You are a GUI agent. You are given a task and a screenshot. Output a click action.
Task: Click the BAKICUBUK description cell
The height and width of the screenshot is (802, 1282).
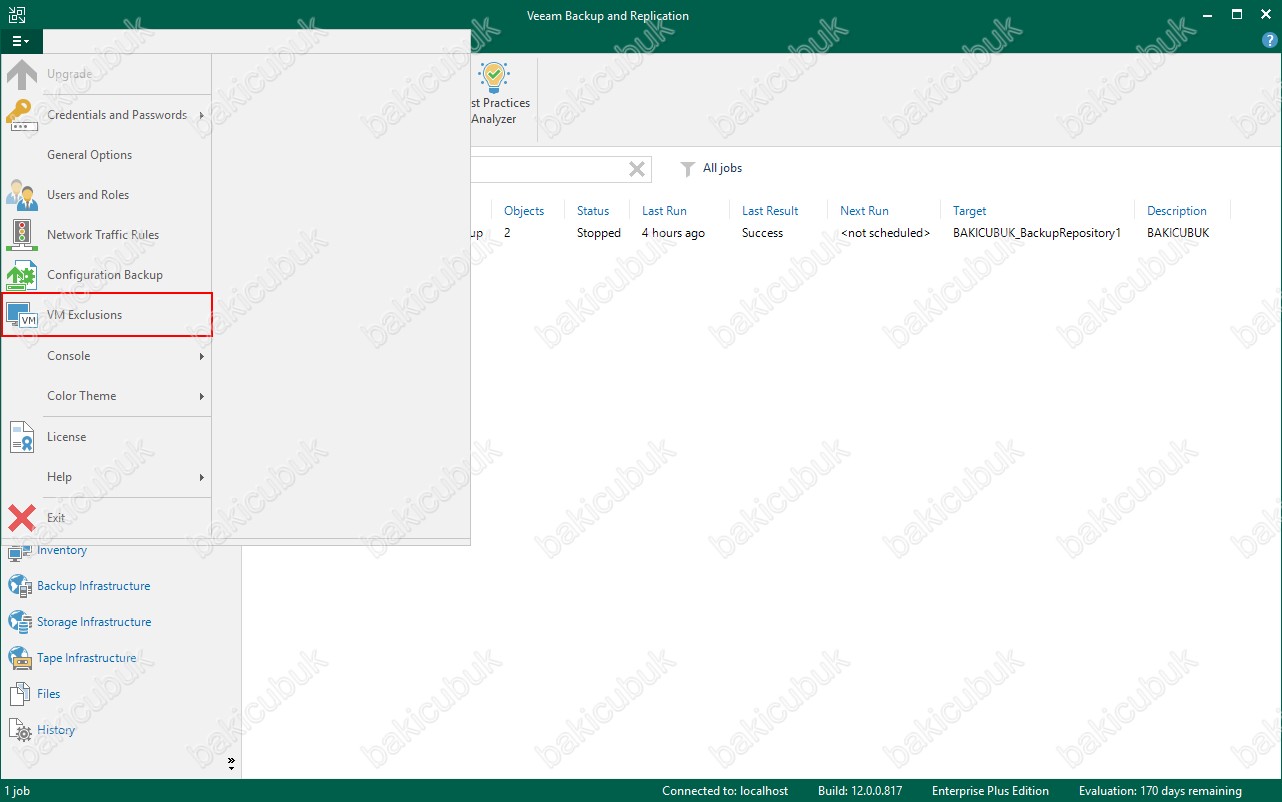click(x=1178, y=233)
